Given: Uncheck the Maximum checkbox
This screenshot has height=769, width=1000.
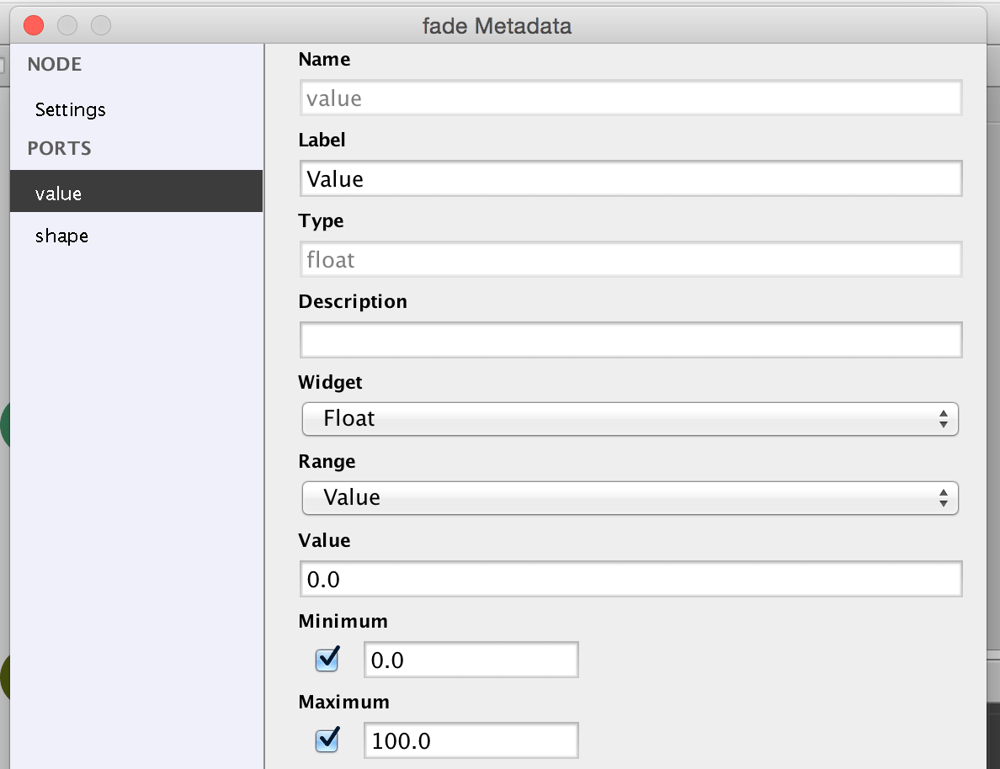Looking at the screenshot, I should pos(327,740).
